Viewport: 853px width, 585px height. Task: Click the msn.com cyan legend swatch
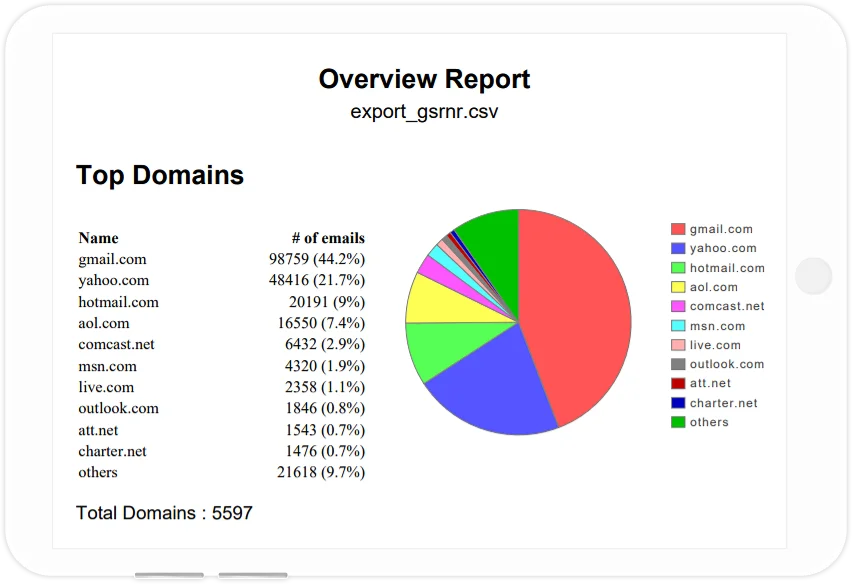click(x=678, y=326)
